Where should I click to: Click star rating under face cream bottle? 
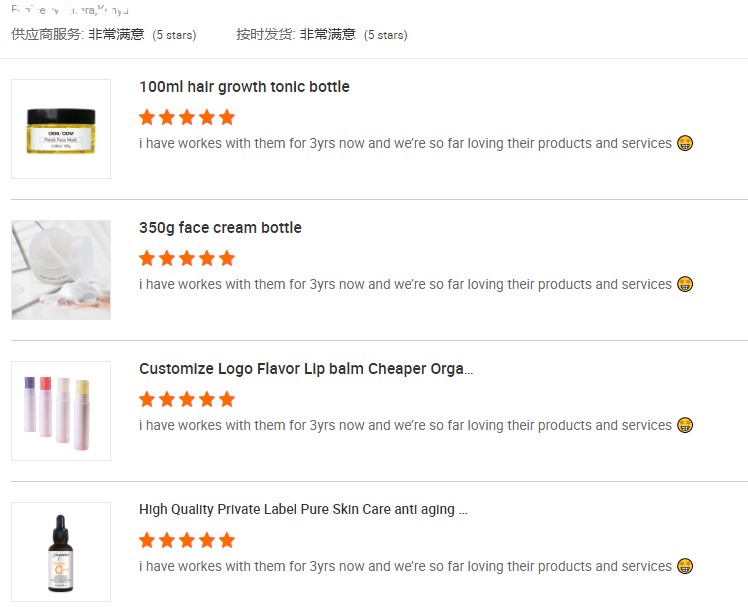[x=187, y=258]
